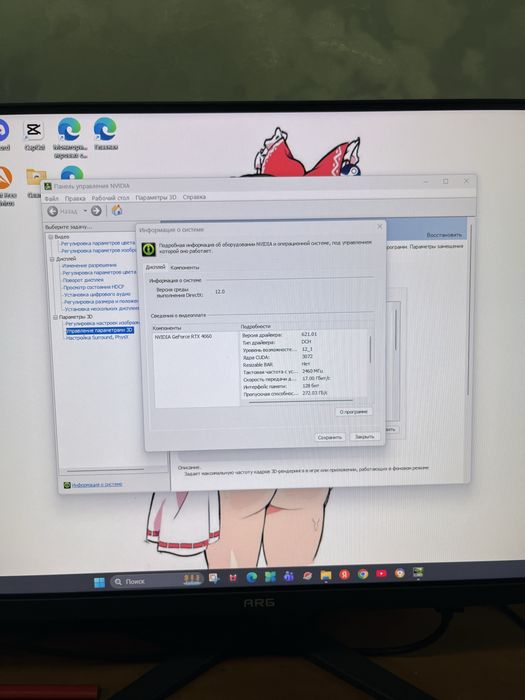
Task: Switch to the Компоненты tab
Action: click(x=185, y=267)
